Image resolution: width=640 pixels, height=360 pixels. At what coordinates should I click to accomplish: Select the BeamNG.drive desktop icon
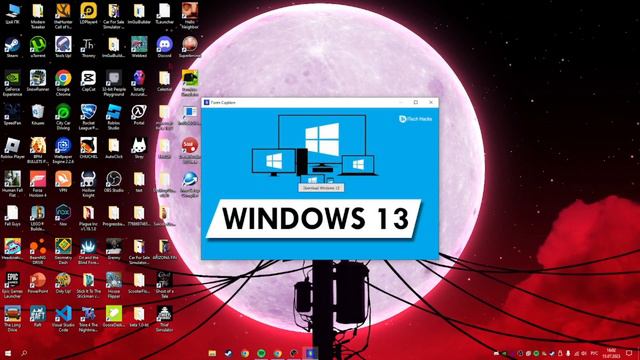(x=38, y=251)
